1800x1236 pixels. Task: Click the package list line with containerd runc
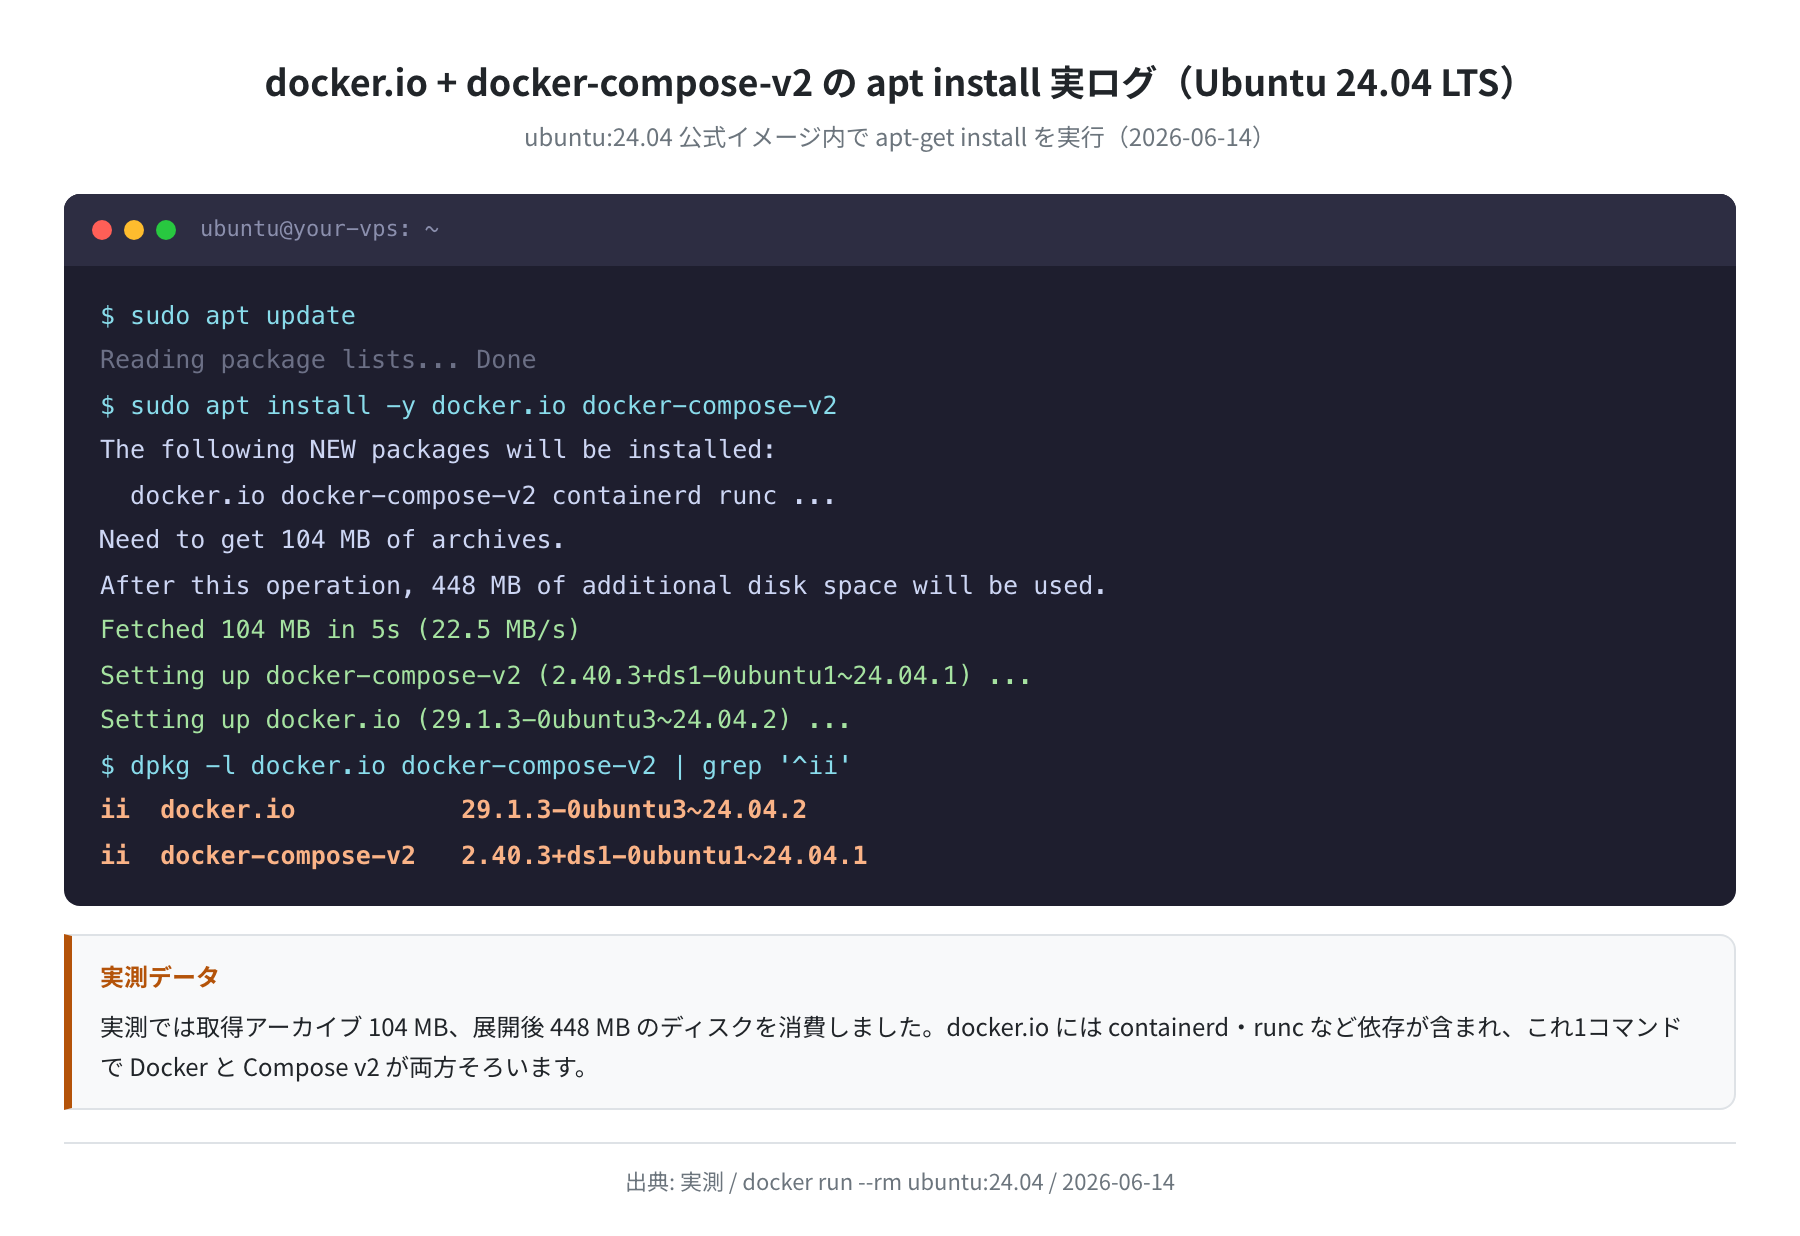click(483, 496)
